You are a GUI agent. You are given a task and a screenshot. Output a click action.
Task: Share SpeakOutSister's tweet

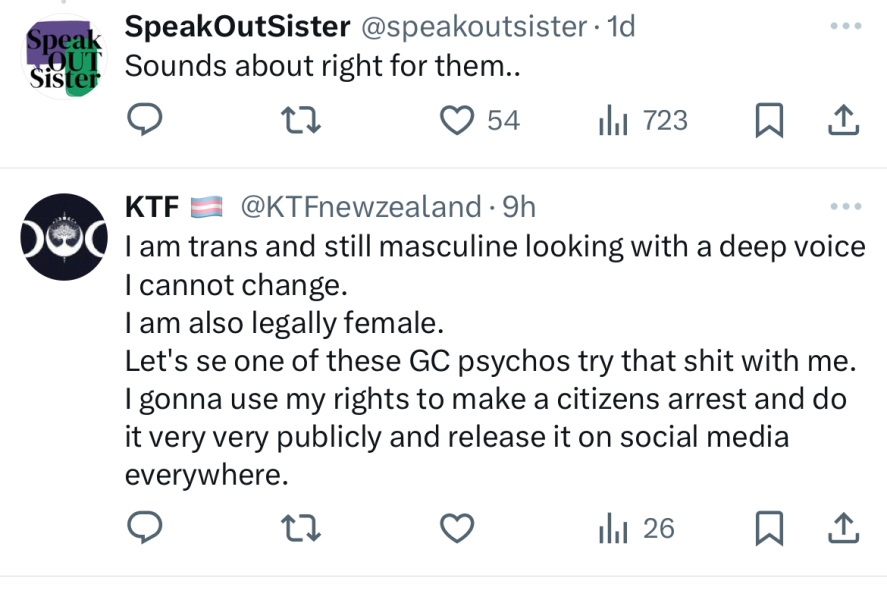(844, 120)
